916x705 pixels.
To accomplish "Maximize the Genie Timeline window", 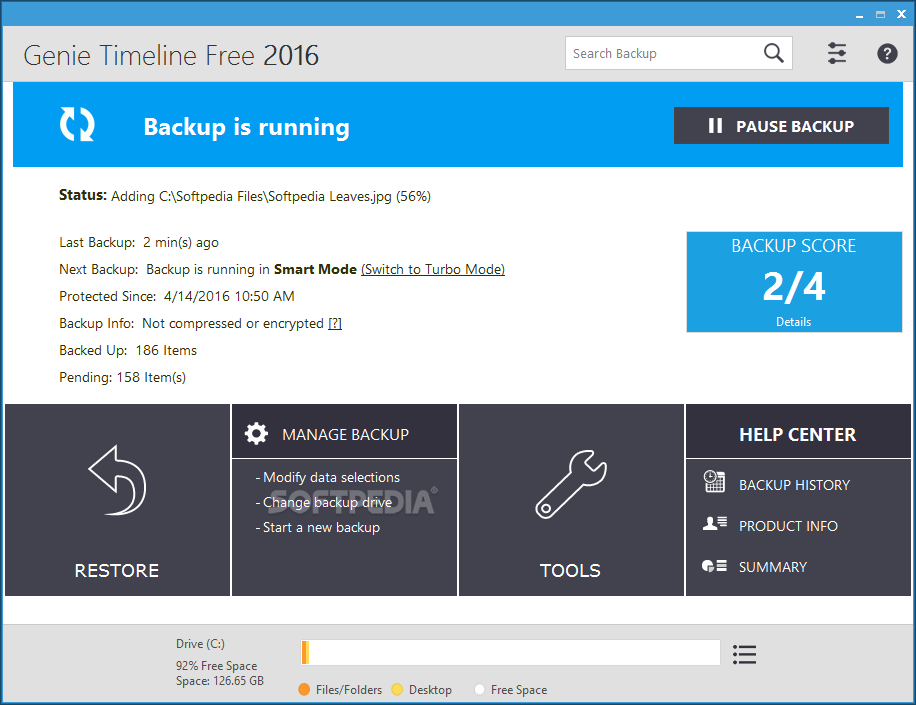I will 880,15.
